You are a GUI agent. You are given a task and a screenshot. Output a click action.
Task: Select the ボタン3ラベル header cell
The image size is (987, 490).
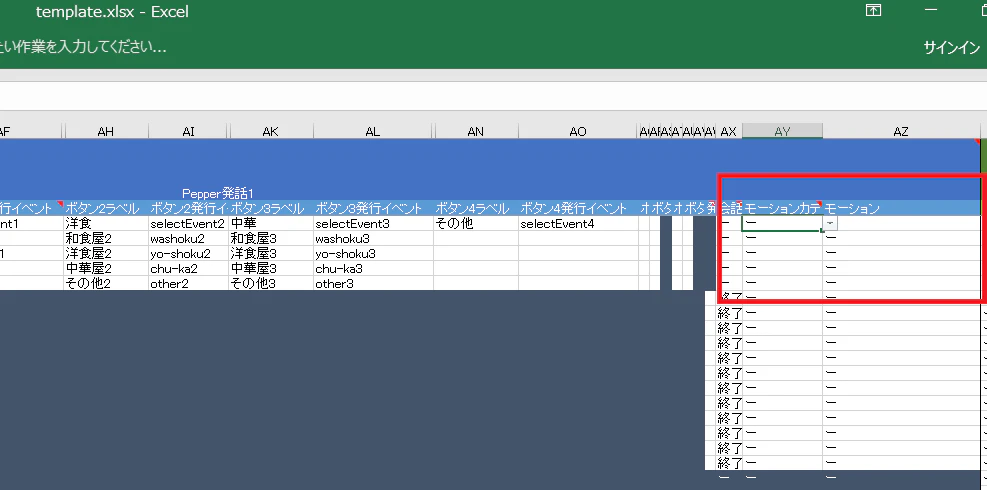tap(271, 208)
